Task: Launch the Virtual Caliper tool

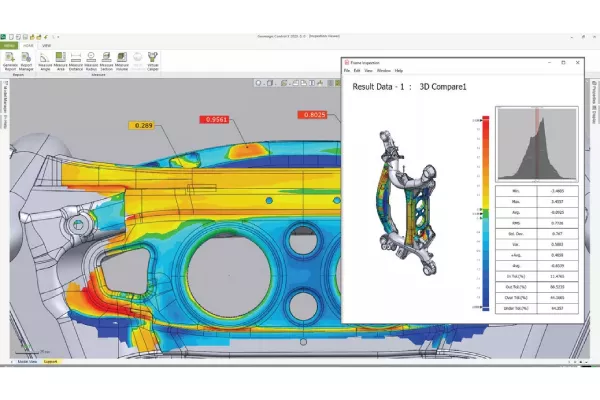Action: pos(153,61)
